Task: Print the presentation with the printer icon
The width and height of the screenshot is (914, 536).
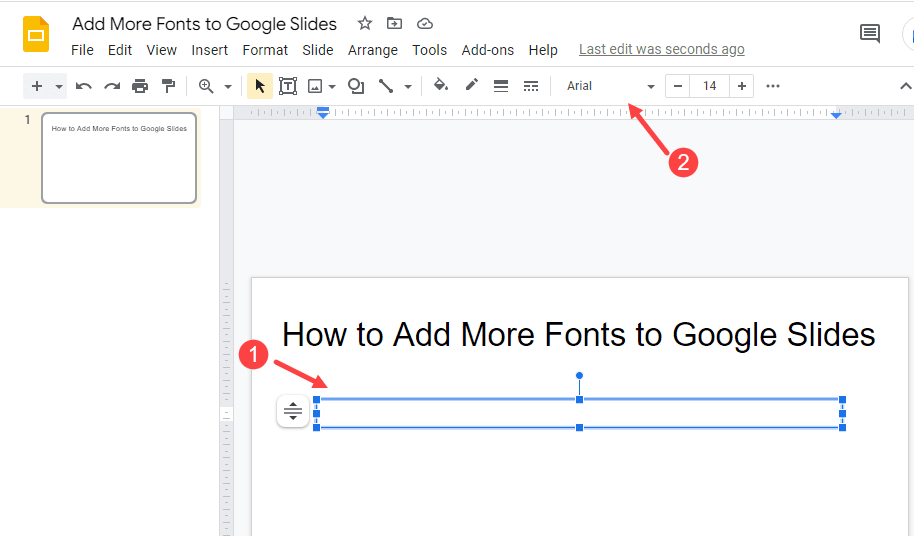Action: pyautogui.click(x=140, y=86)
